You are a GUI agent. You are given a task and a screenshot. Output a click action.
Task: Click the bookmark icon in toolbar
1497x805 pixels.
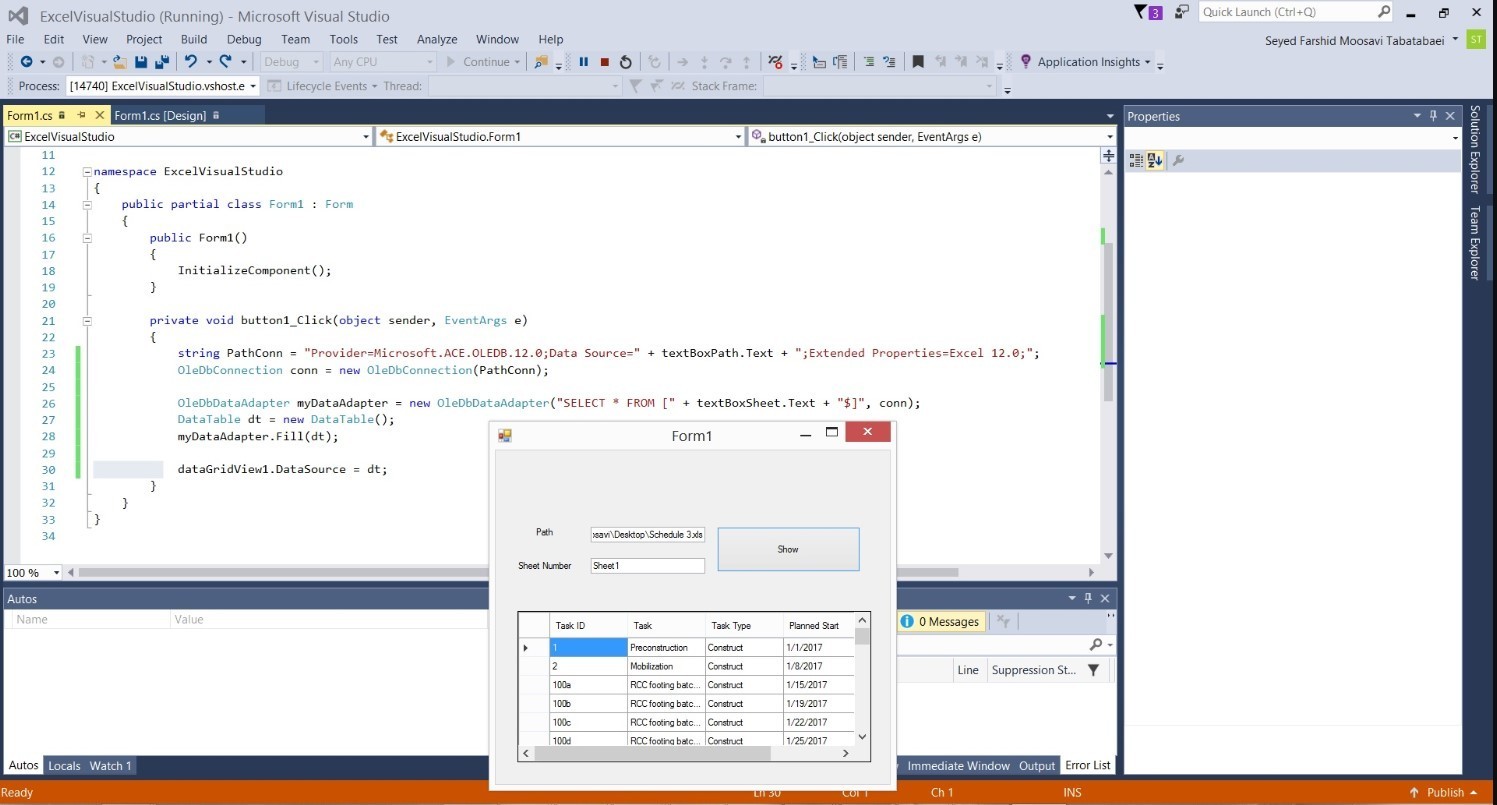click(x=917, y=62)
